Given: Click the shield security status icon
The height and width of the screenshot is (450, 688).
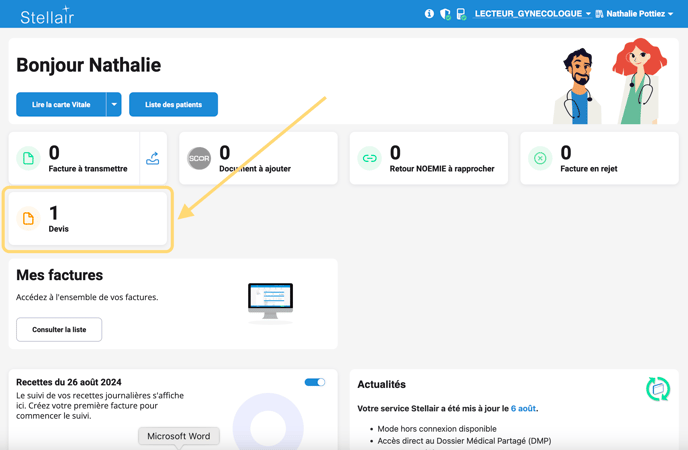Looking at the screenshot, I should coord(445,14).
